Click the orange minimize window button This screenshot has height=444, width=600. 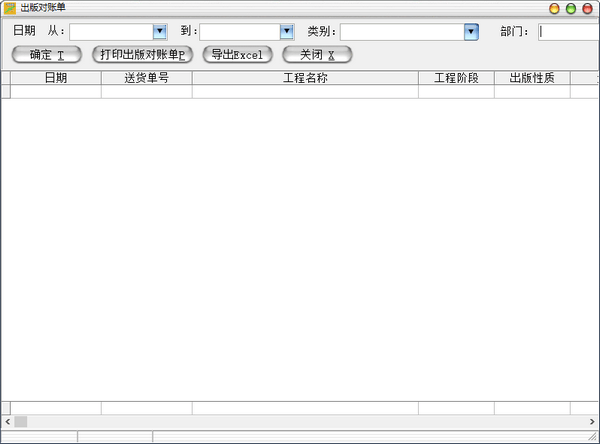555,8
